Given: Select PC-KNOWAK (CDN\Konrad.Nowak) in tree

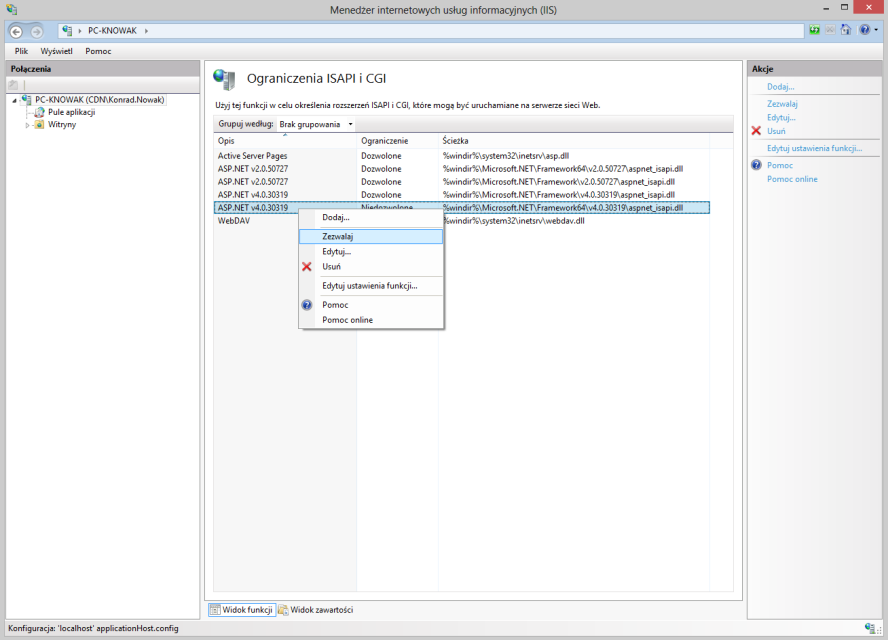Looking at the screenshot, I should [x=100, y=100].
